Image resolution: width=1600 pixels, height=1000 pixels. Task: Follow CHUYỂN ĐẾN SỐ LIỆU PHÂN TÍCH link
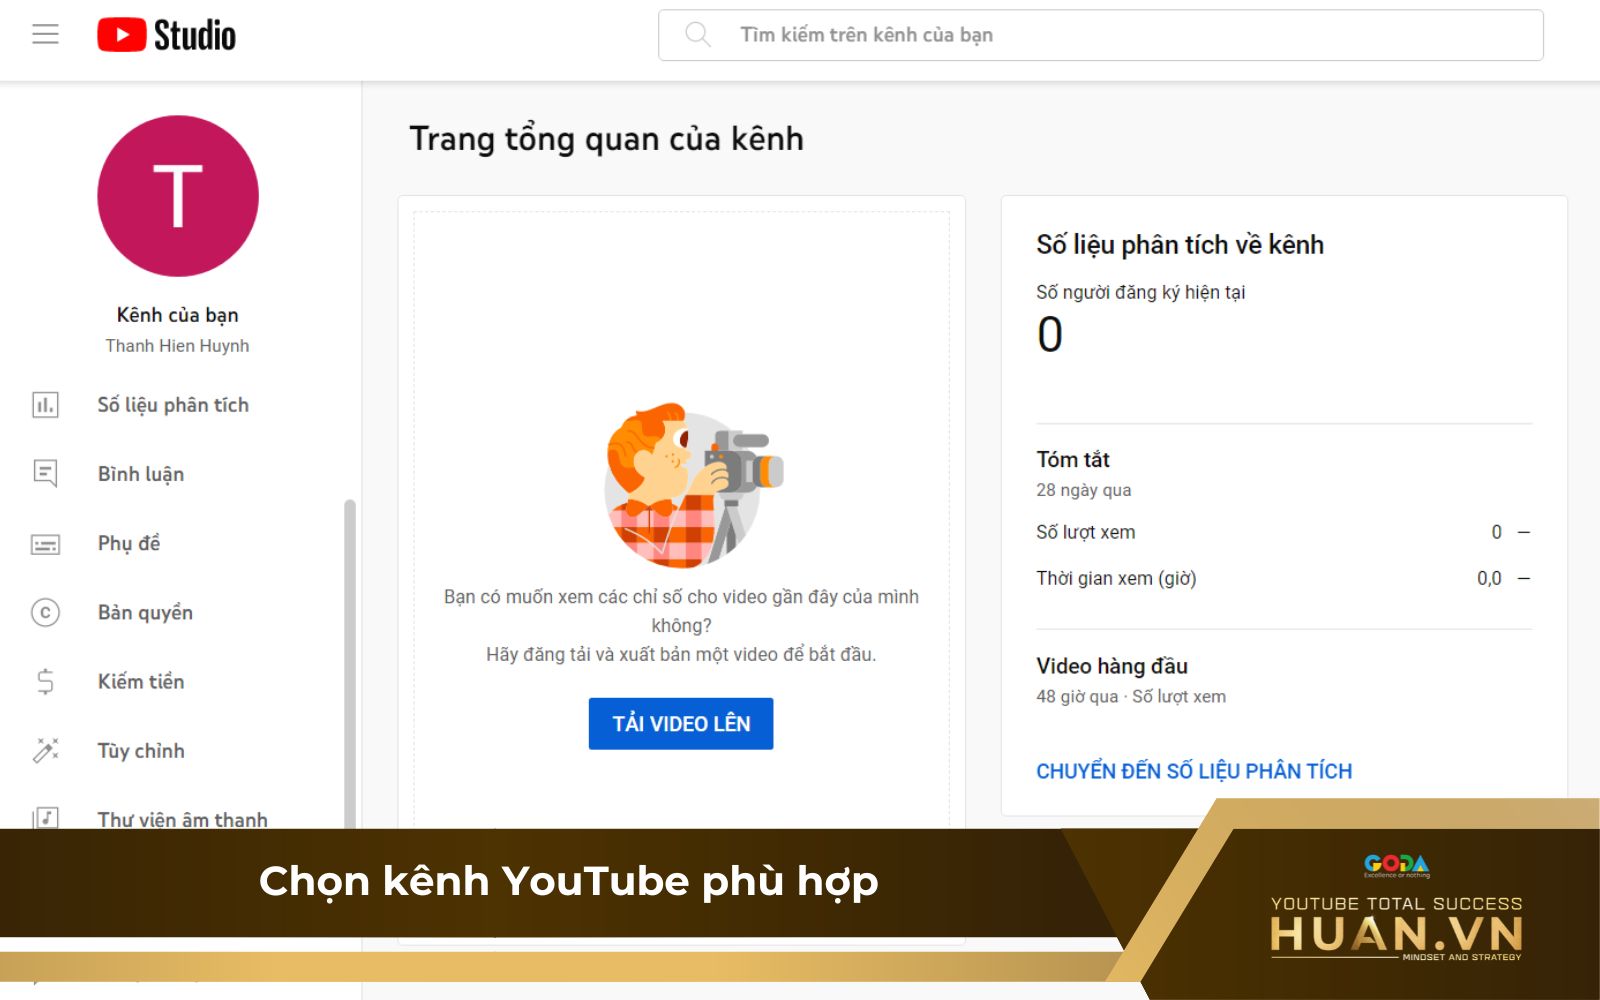(1194, 771)
